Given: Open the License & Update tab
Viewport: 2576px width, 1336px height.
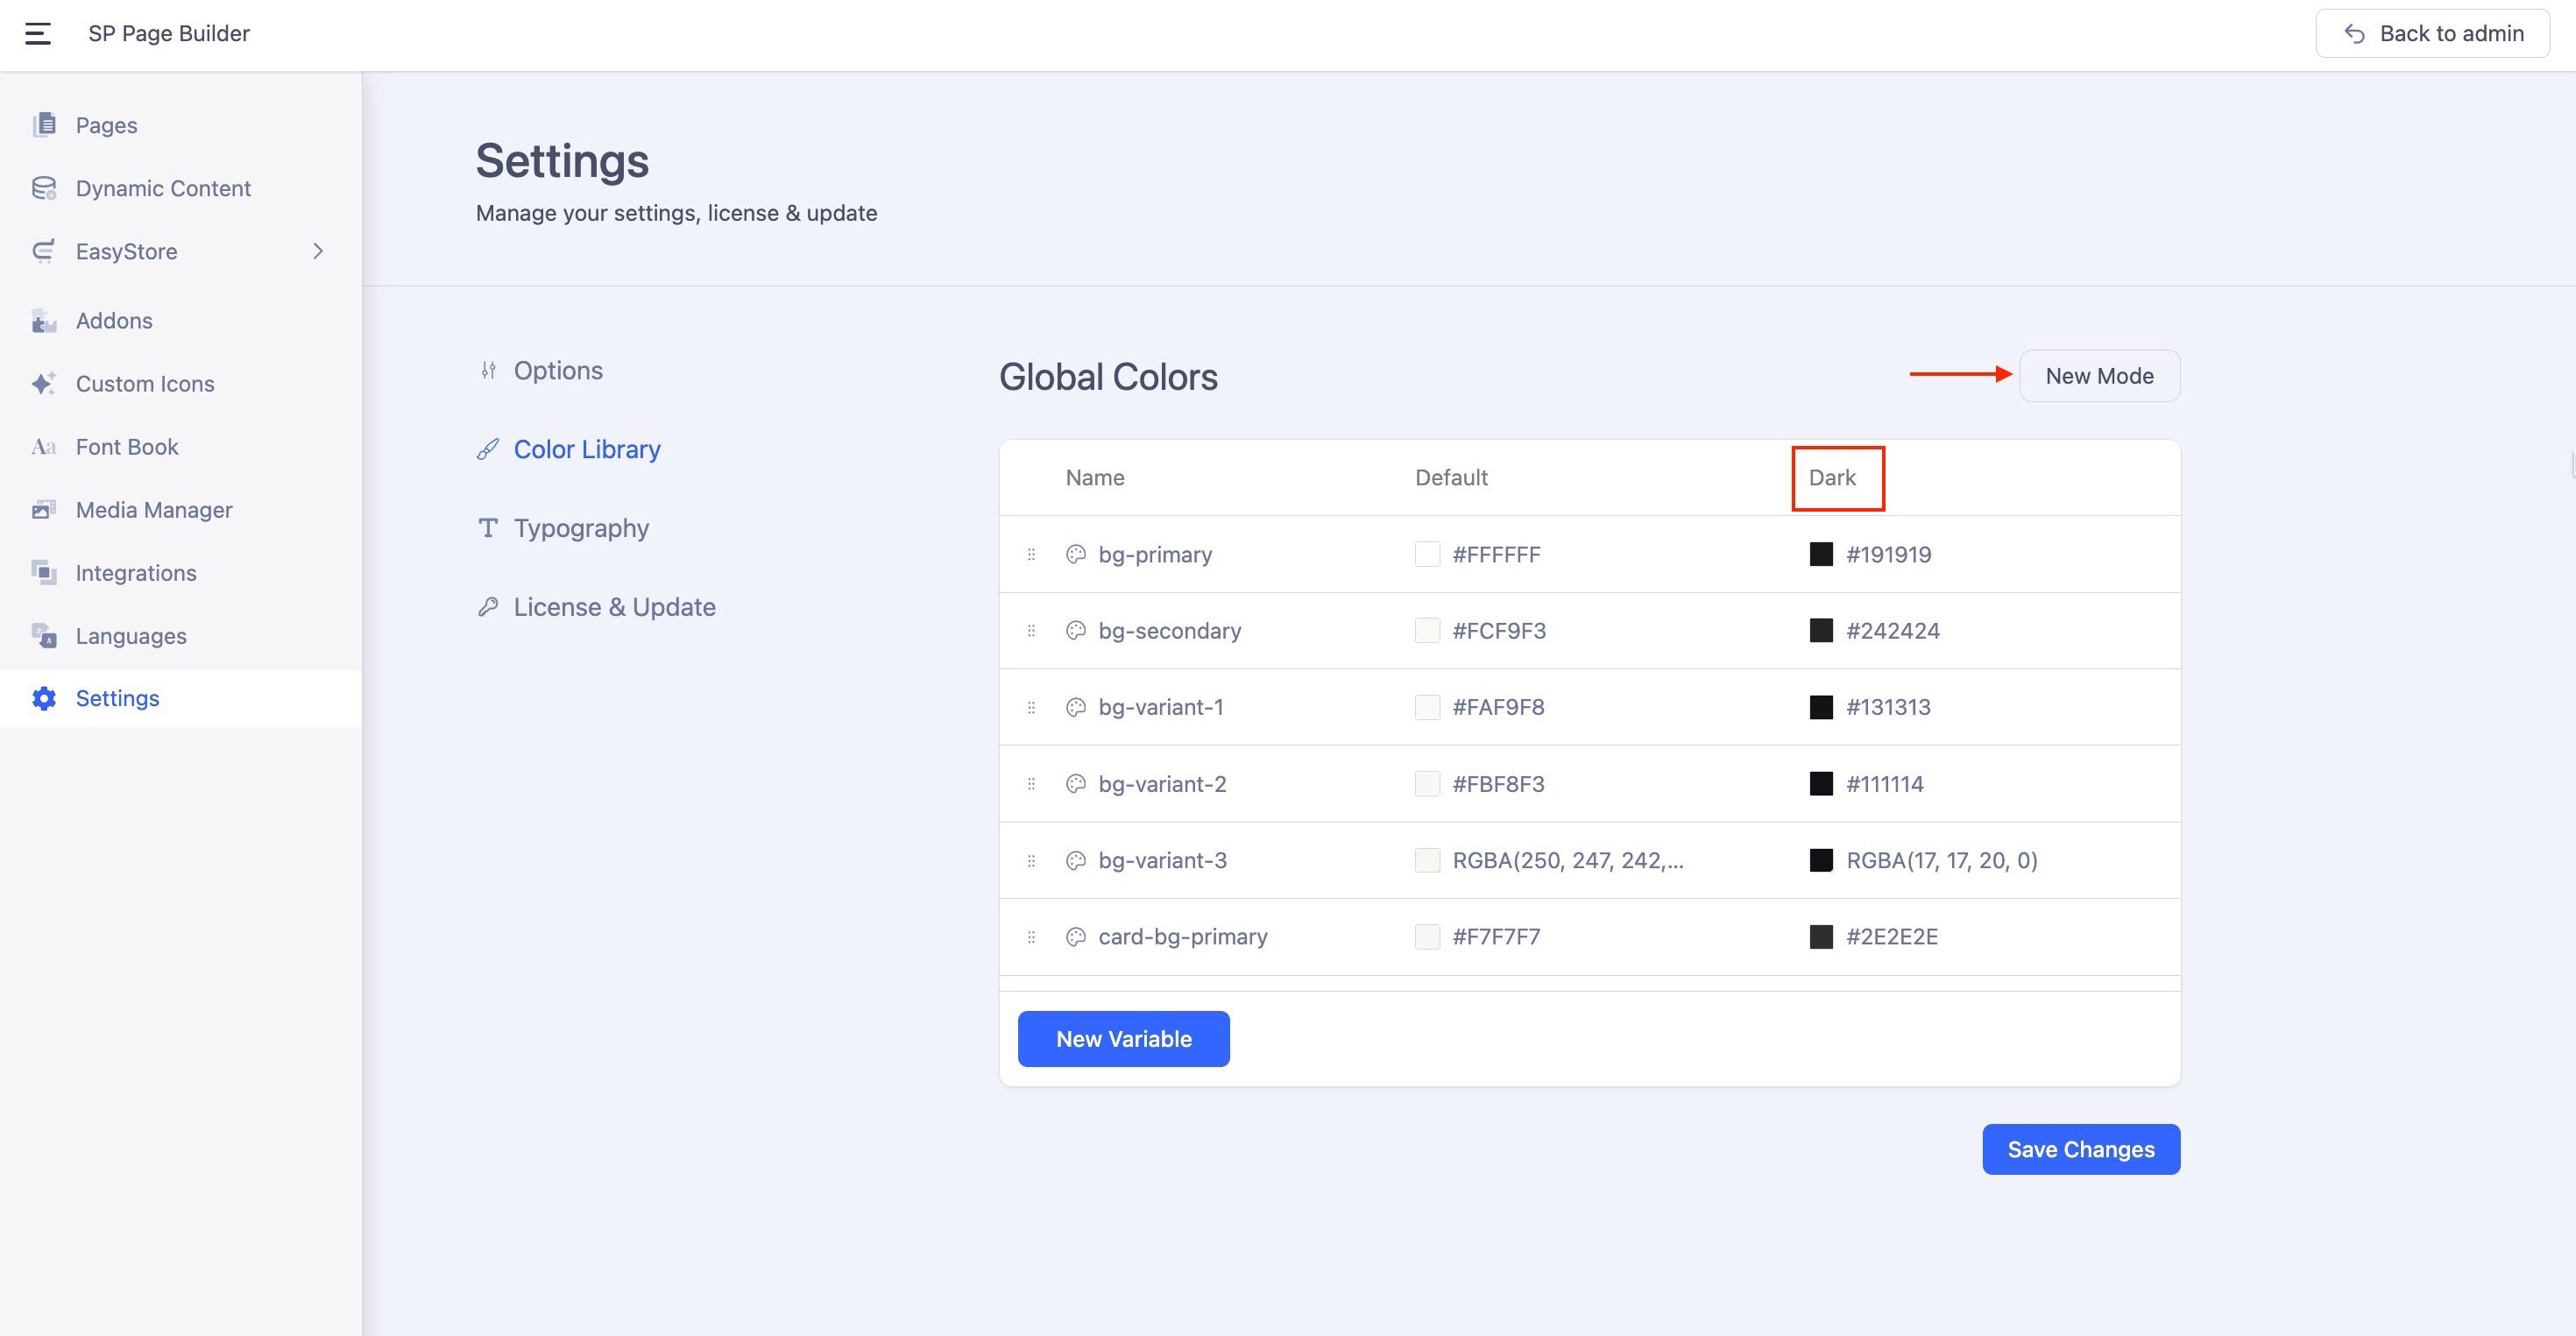Looking at the screenshot, I should click(x=613, y=607).
